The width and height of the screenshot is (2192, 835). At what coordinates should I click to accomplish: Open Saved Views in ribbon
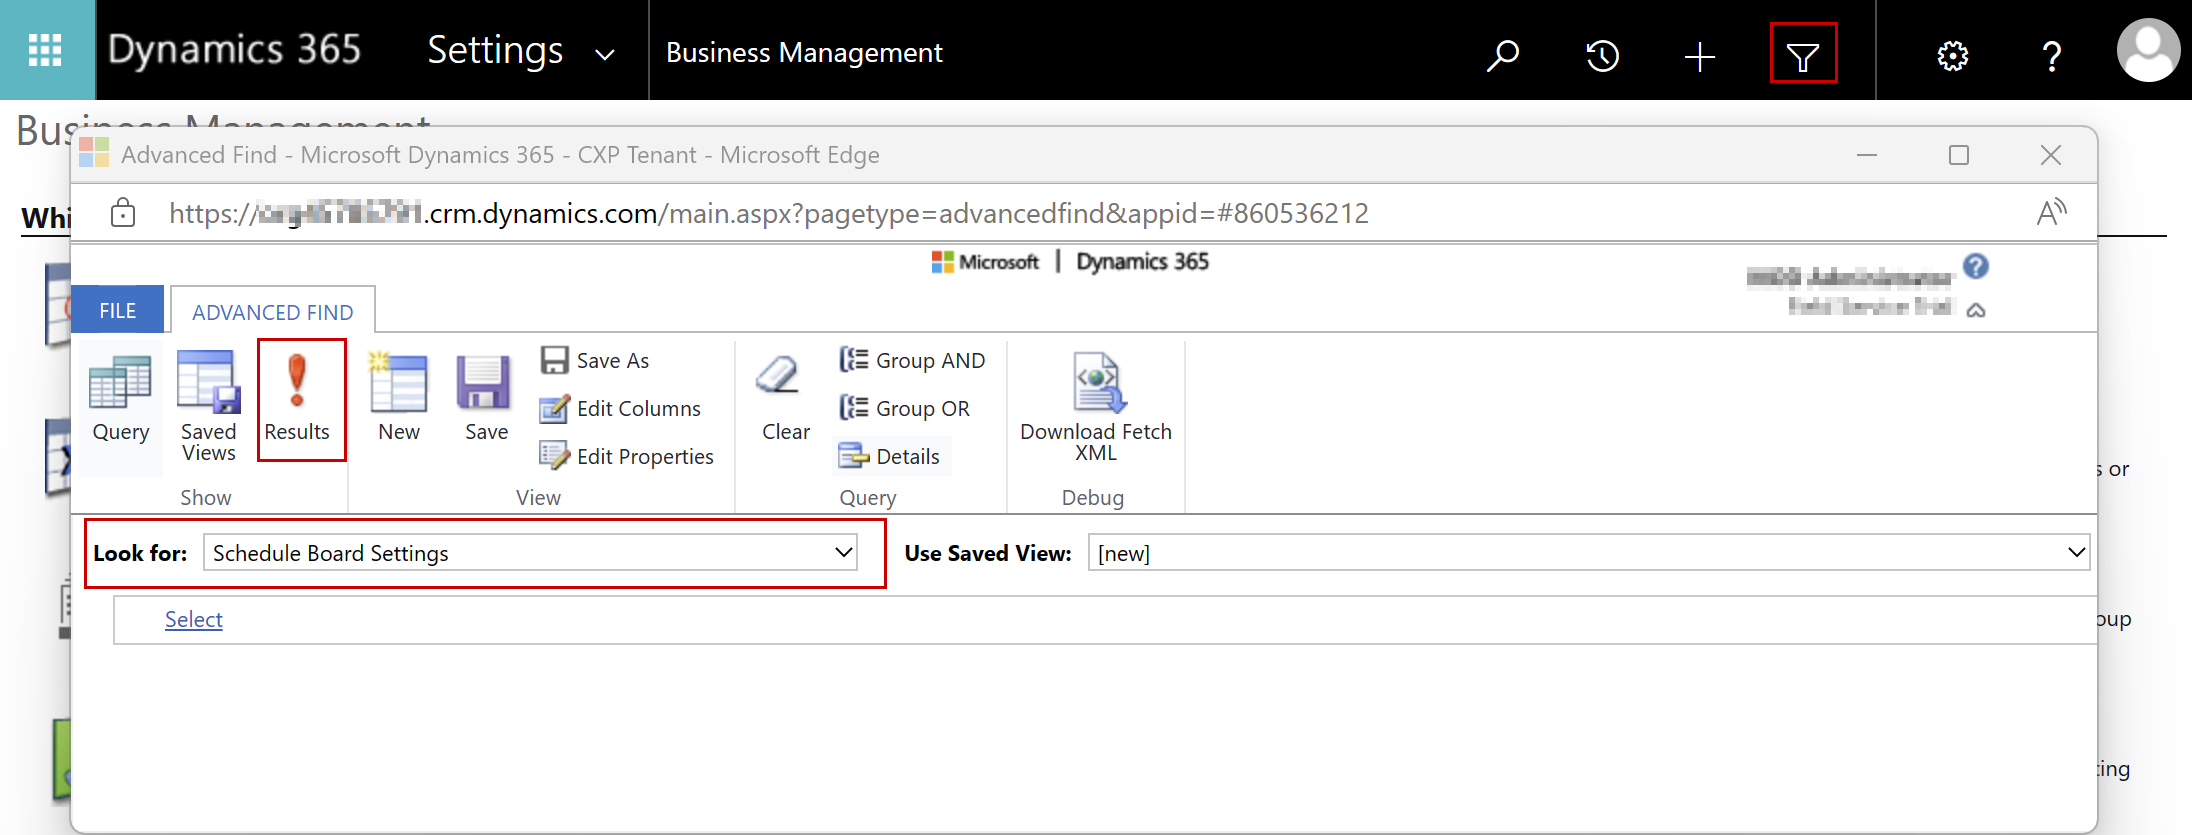(208, 405)
